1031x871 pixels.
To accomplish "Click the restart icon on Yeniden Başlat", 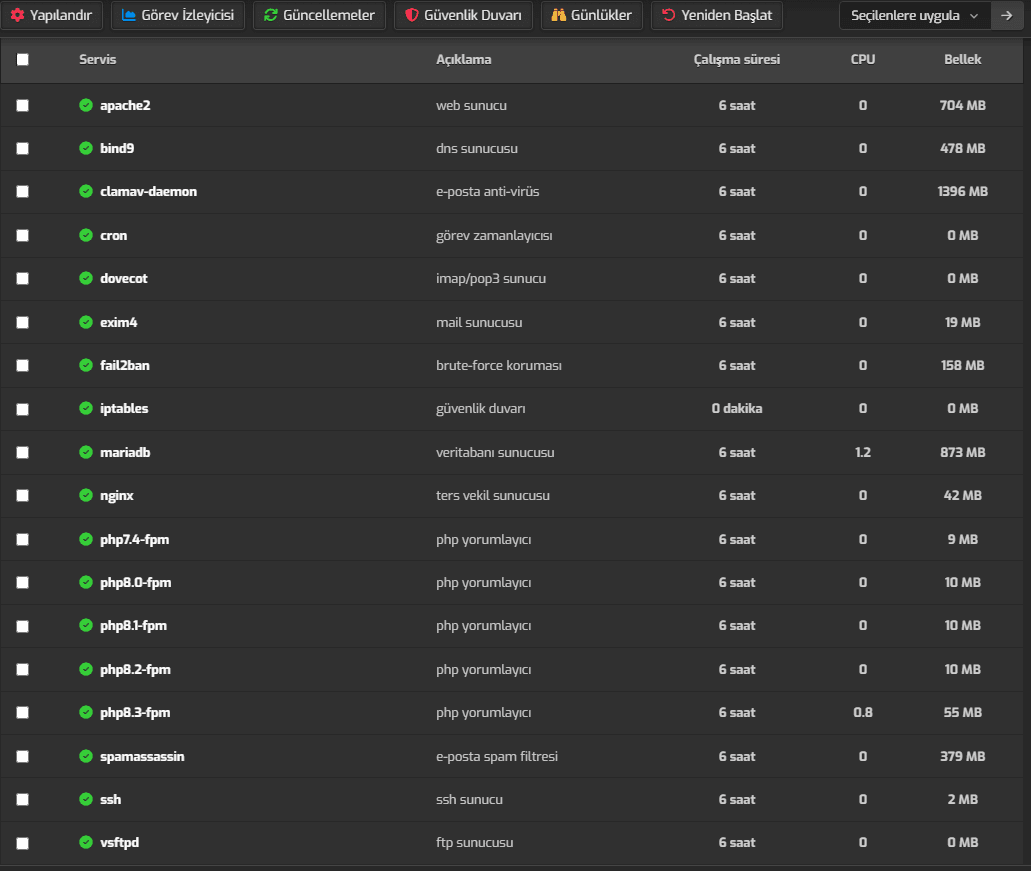I will (x=668, y=16).
